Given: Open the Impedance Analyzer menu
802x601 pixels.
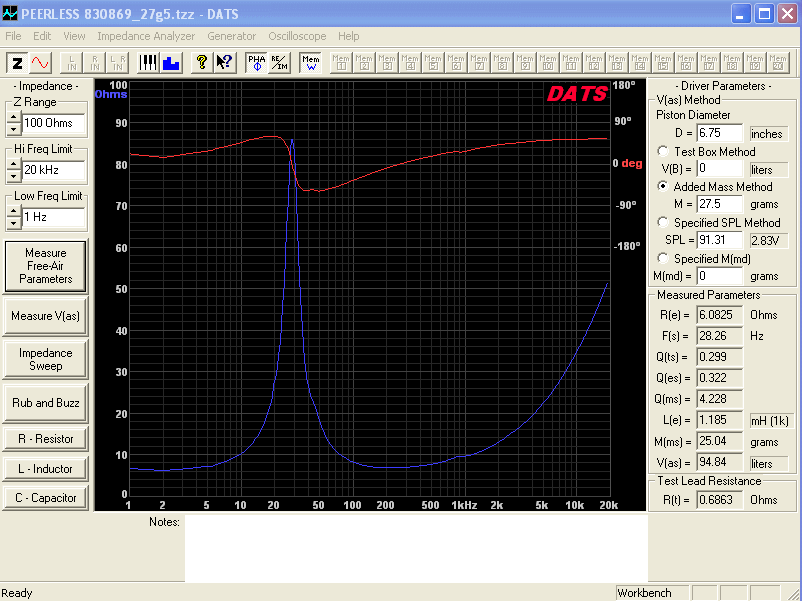Looking at the screenshot, I should pyautogui.click(x=146, y=36).
